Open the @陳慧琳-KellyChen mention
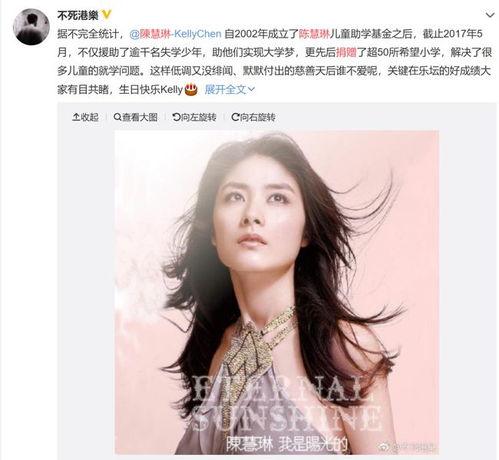The height and width of the screenshot is (460, 499). point(175,34)
